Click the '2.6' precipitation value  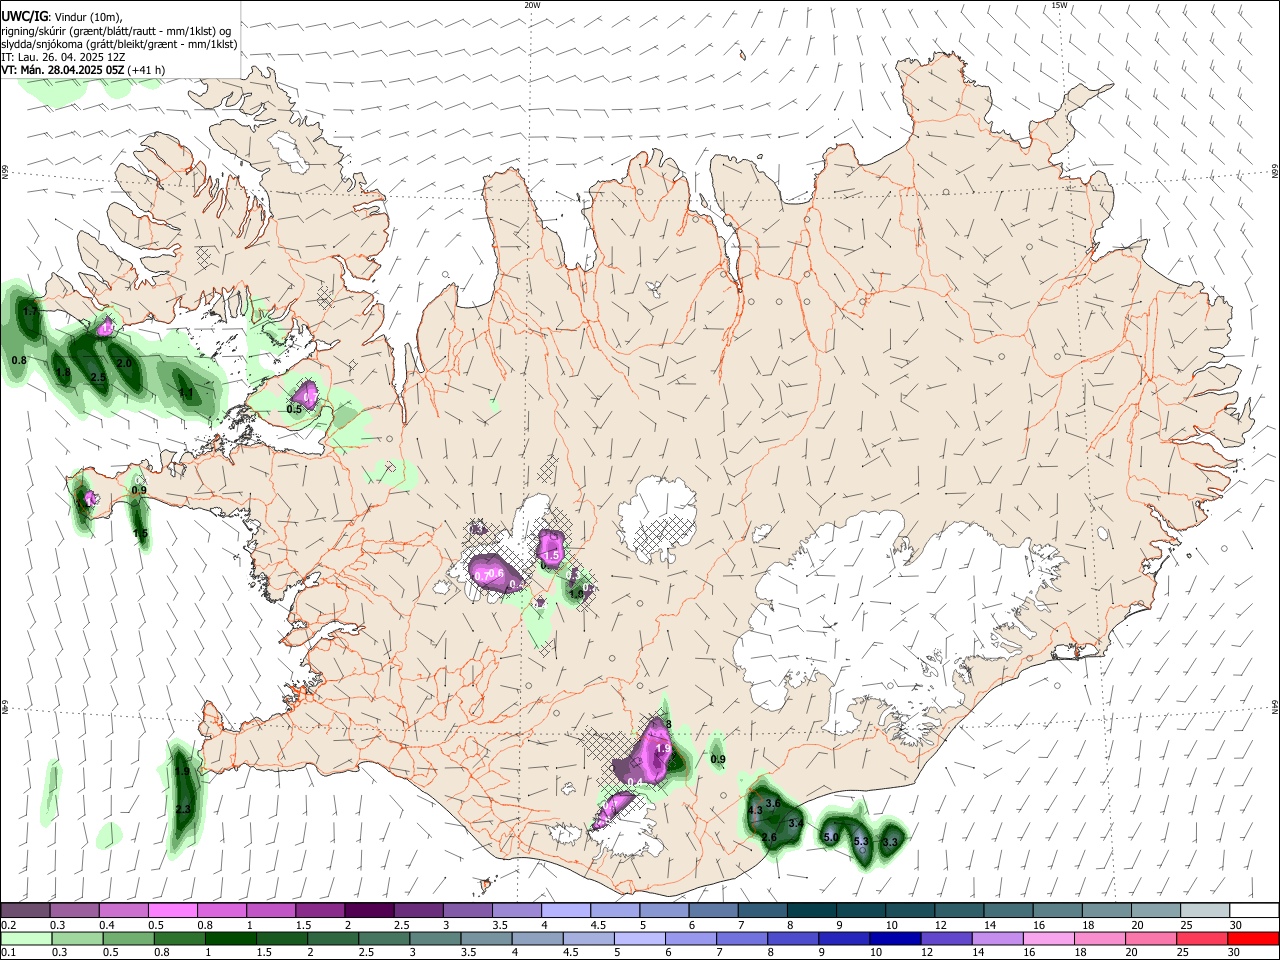click(769, 837)
